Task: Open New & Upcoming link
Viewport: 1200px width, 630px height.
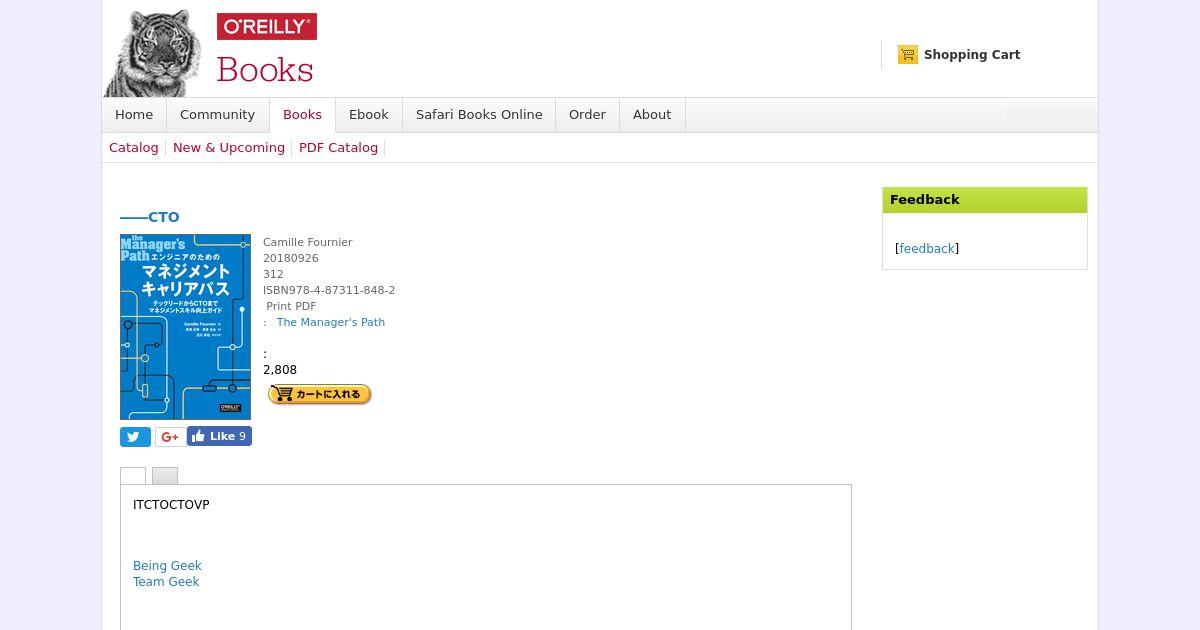Action: click(229, 148)
